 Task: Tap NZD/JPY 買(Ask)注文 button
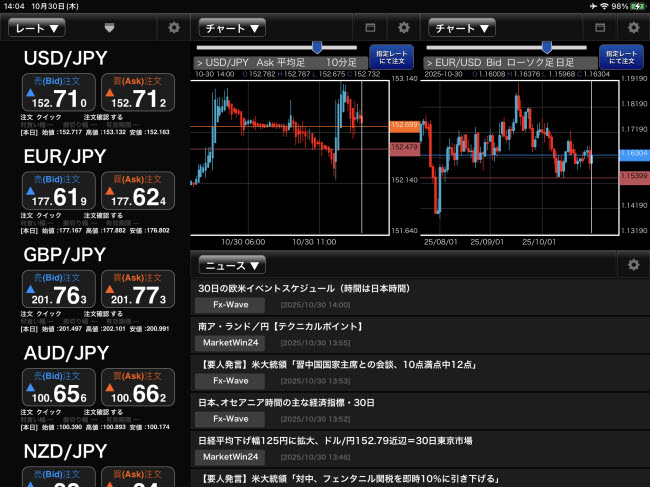point(138,477)
